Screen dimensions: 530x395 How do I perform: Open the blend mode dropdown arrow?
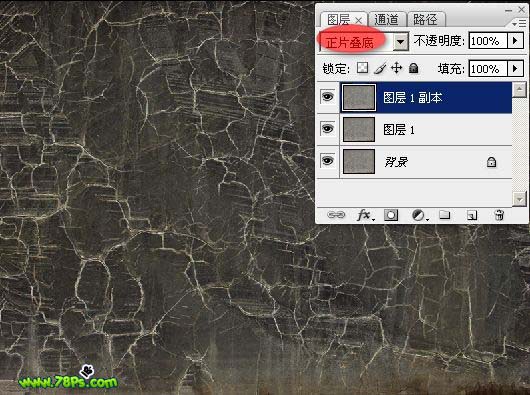pyautogui.click(x=401, y=42)
